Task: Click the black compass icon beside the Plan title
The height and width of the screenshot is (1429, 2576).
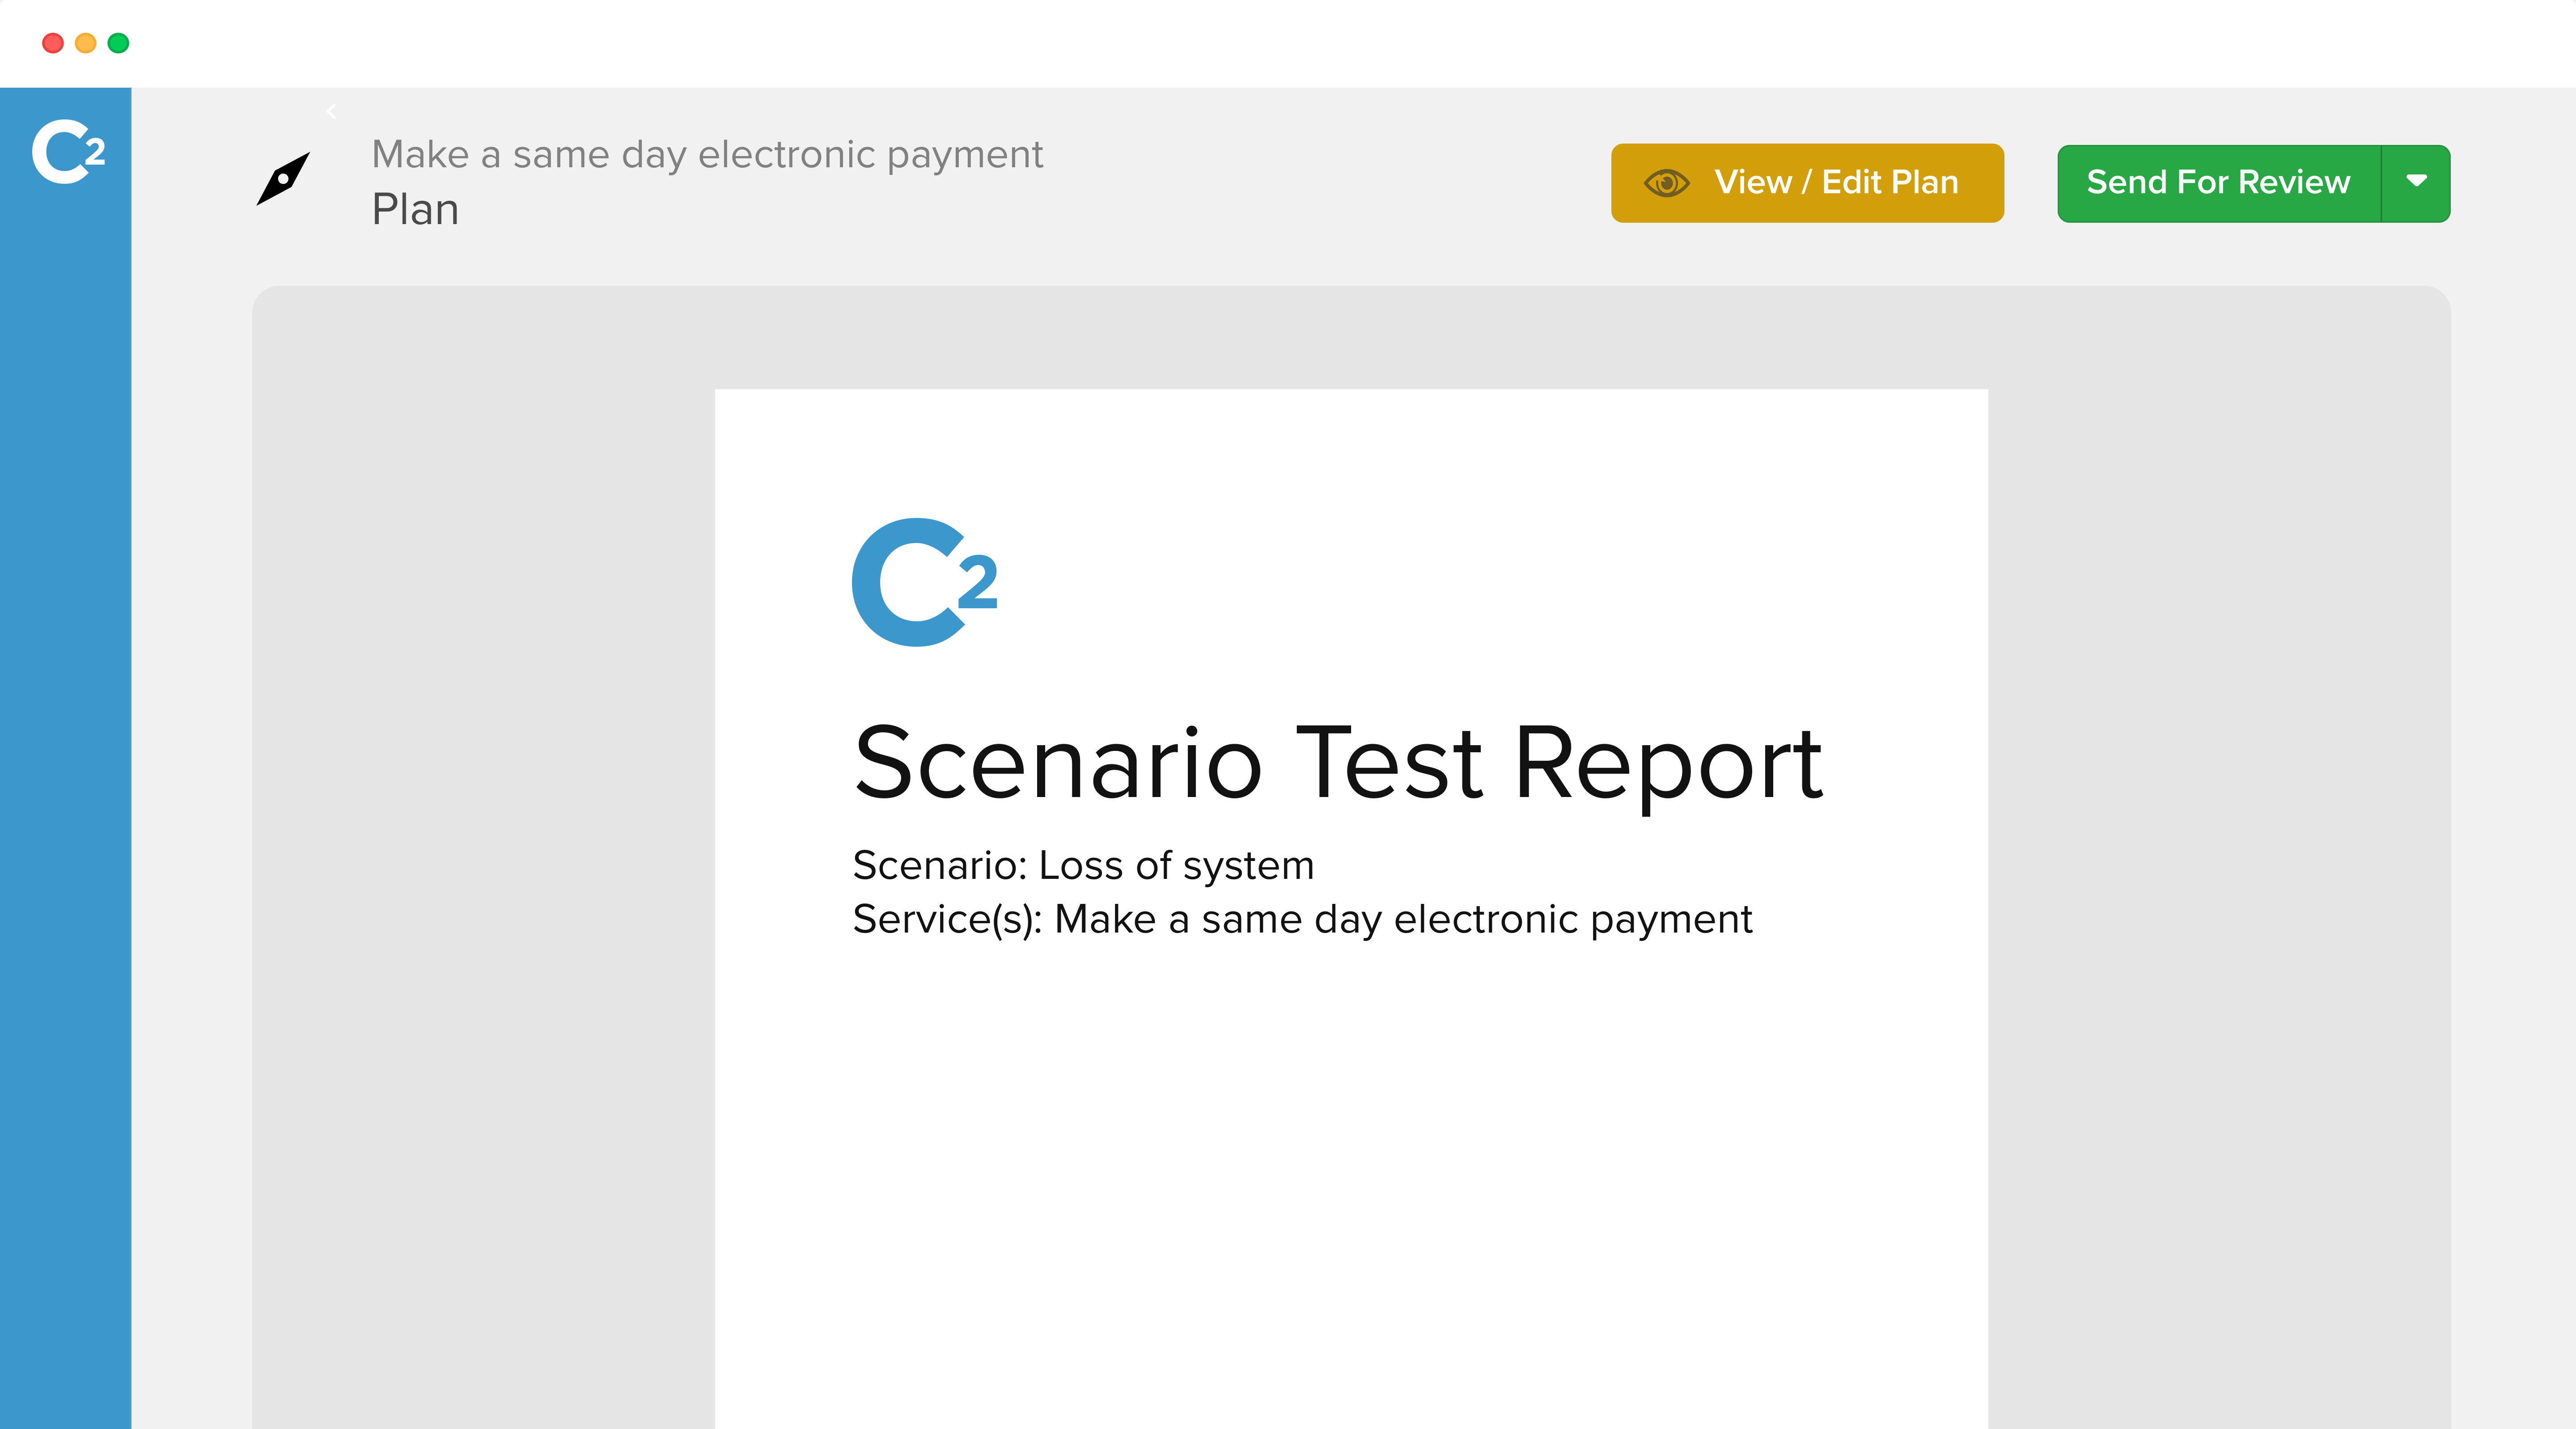Action: pos(283,179)
